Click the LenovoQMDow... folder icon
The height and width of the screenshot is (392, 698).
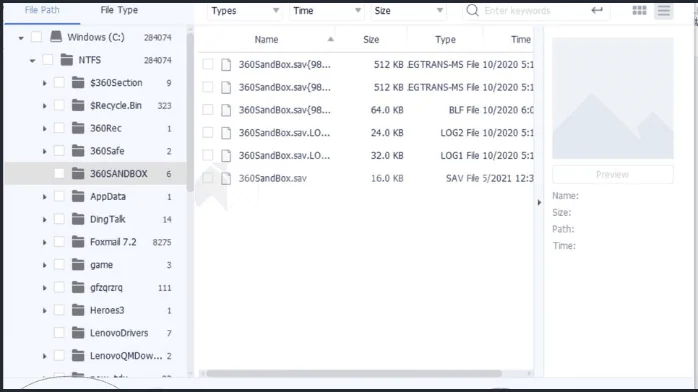click(x=78, y=356)
